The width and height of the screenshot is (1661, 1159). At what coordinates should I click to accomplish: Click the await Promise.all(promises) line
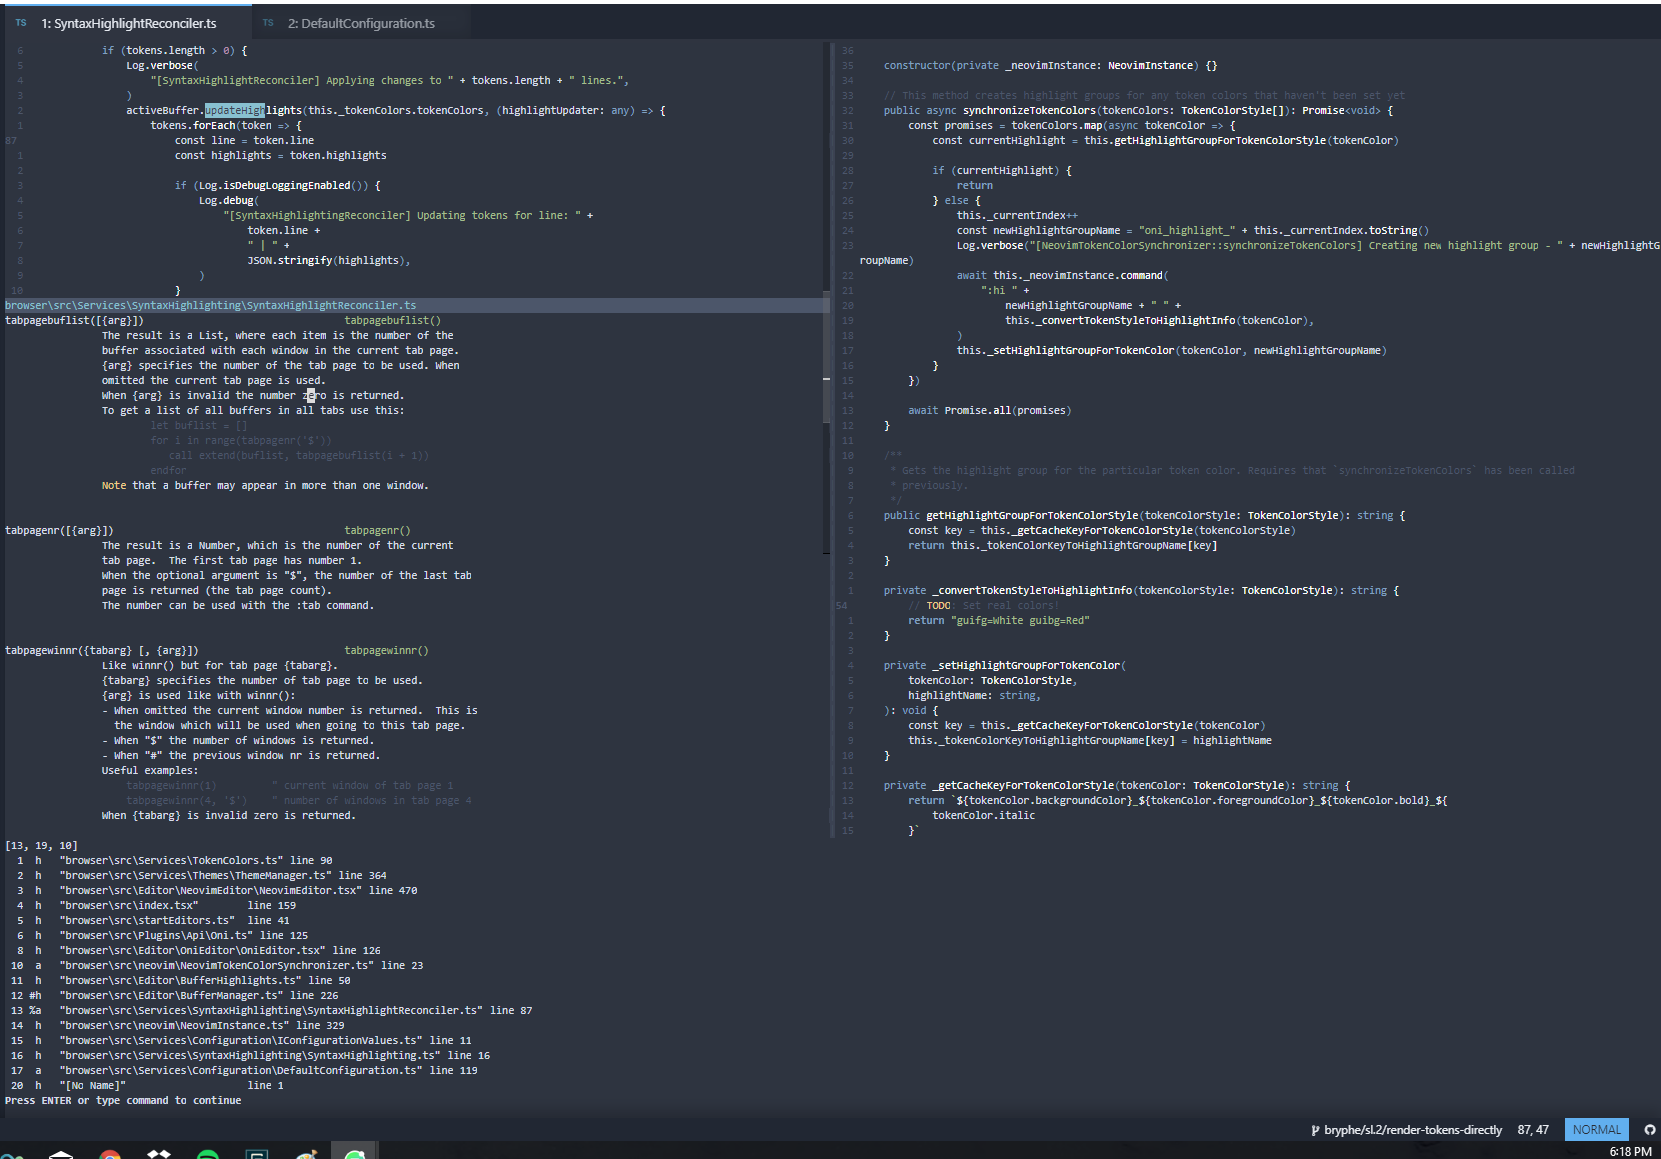(x=989, y=410)
